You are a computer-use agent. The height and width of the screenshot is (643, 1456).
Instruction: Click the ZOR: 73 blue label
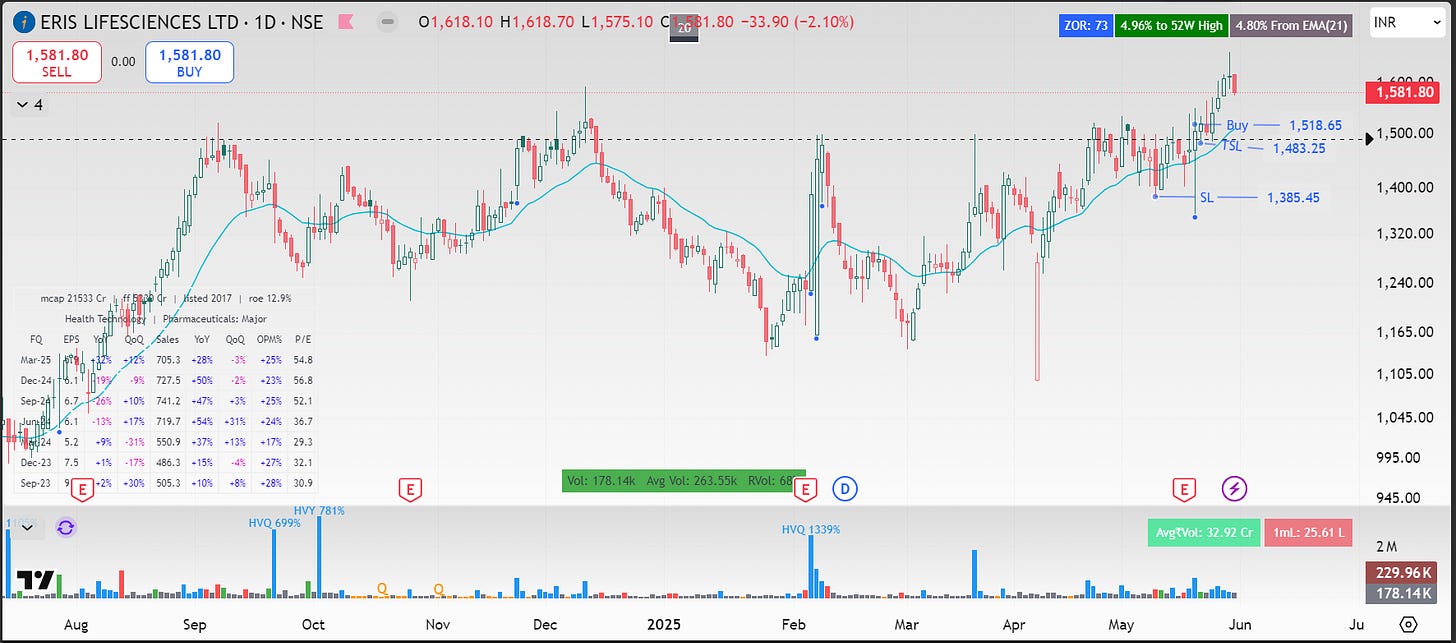[x=1085, y=26]
